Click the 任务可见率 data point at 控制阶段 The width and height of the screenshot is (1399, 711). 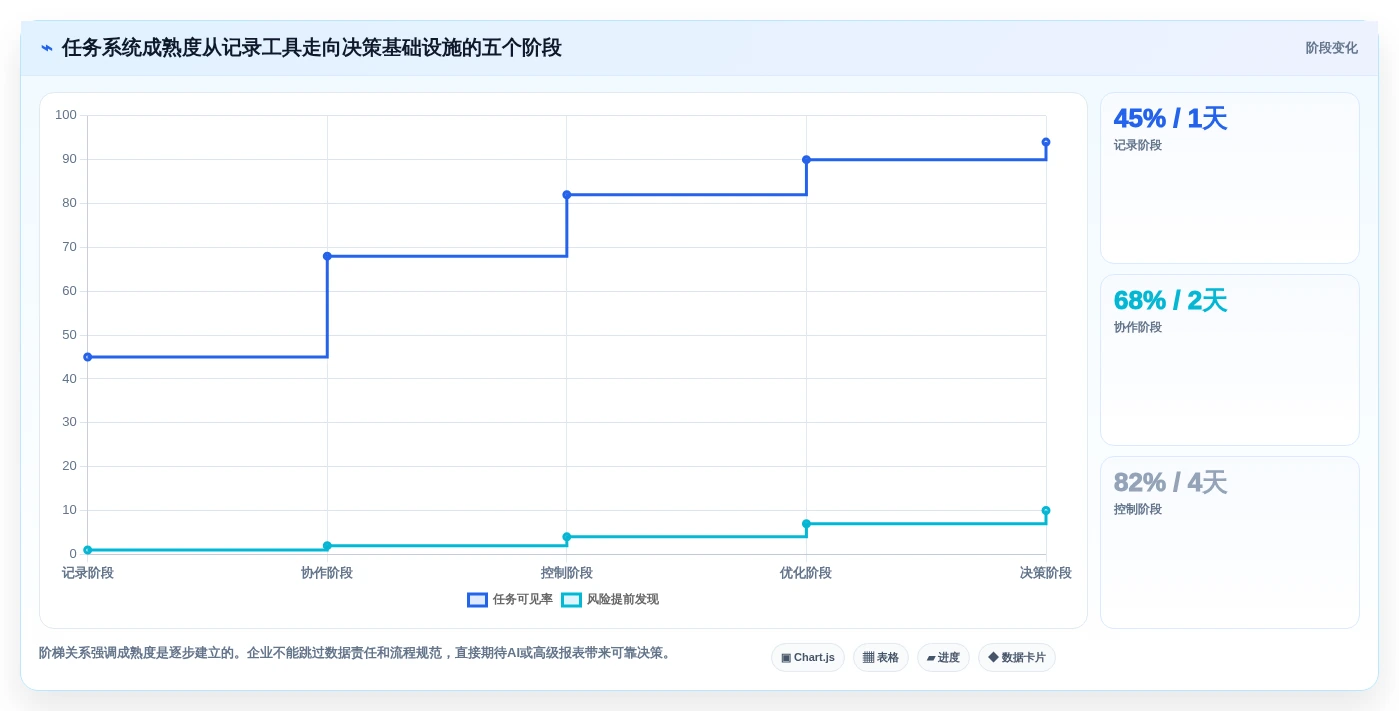point(567,195)
